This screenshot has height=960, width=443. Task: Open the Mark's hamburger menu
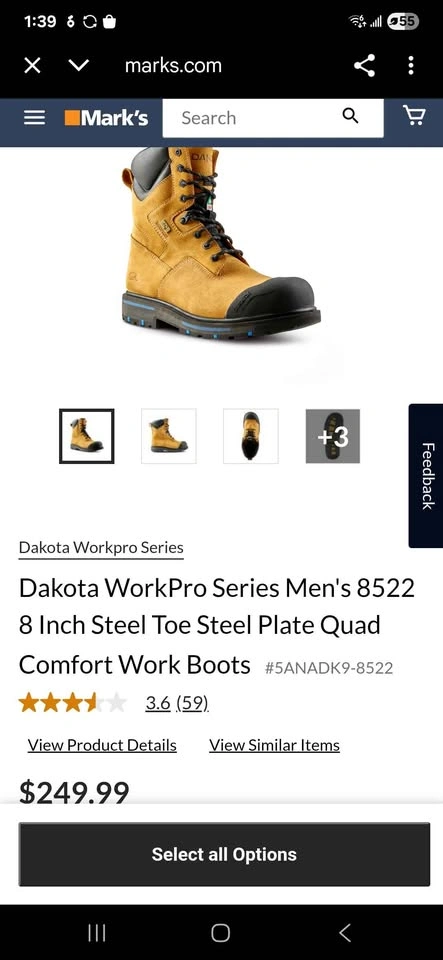[34, 118]
